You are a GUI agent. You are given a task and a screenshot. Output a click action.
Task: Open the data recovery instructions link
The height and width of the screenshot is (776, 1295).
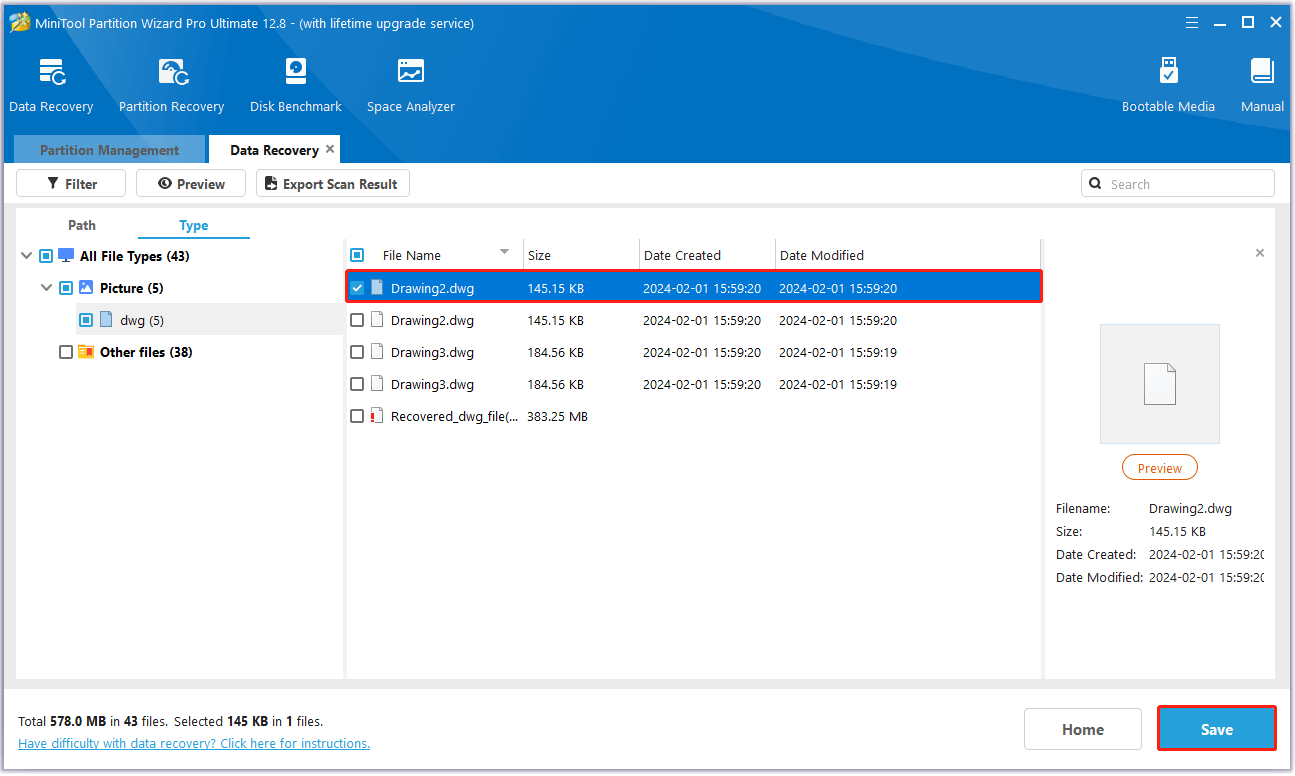click(x=194, y=743)
